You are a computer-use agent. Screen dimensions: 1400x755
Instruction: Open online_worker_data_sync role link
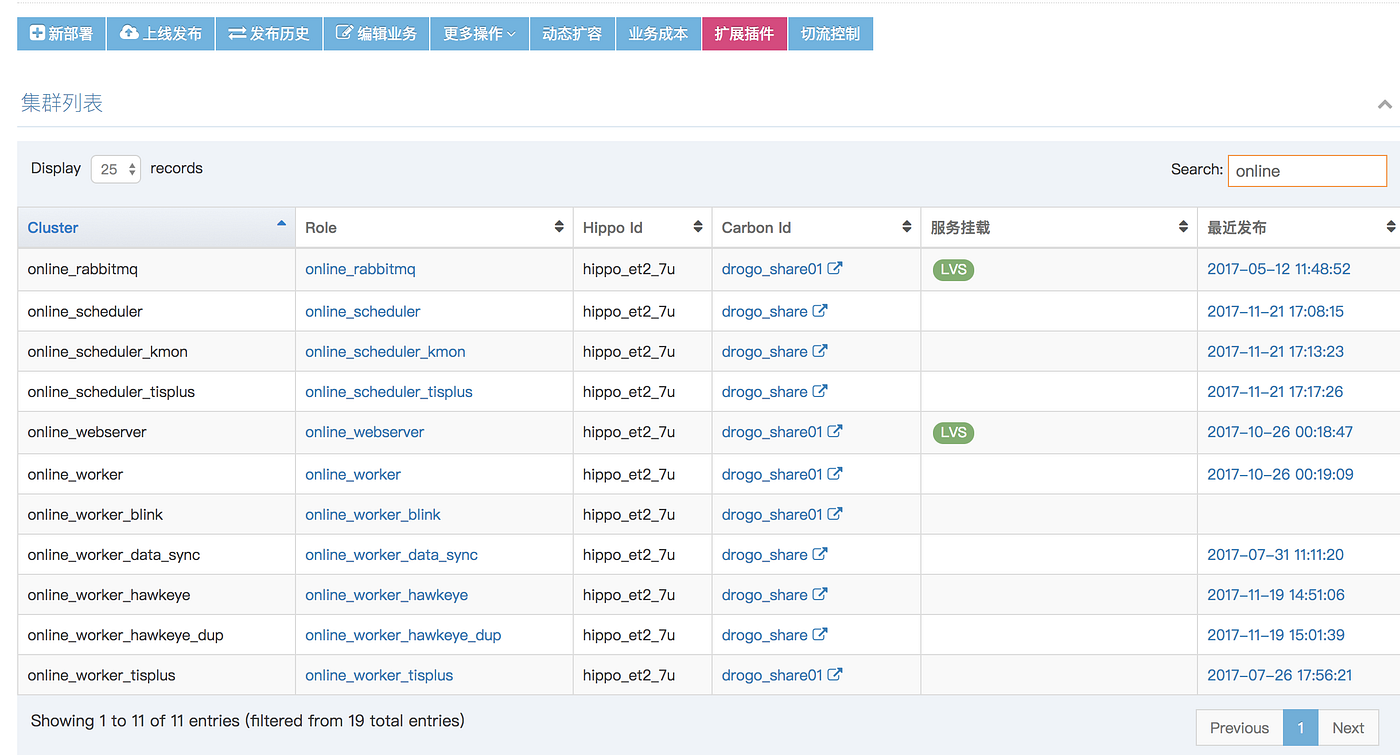point(392,554)
